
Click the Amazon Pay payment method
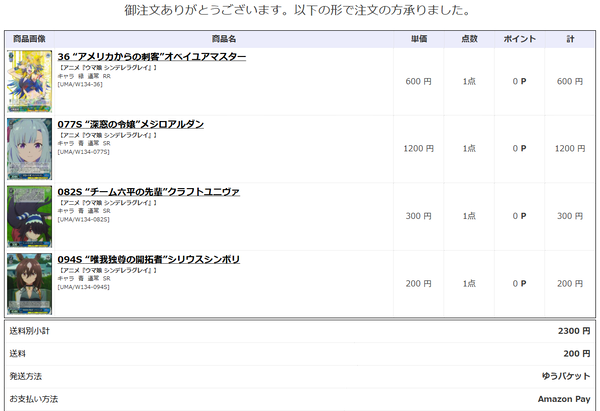click(564, 399)
